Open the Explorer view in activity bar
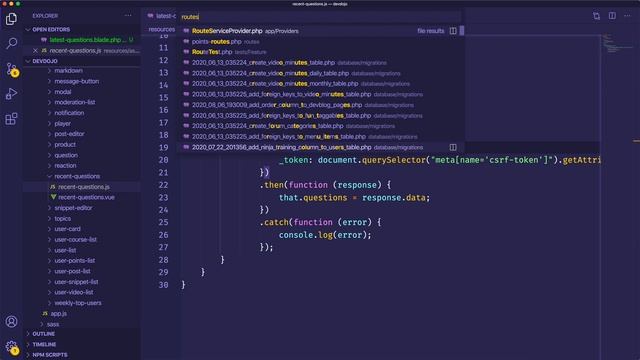Screen dimensions: 640x360 11,19
